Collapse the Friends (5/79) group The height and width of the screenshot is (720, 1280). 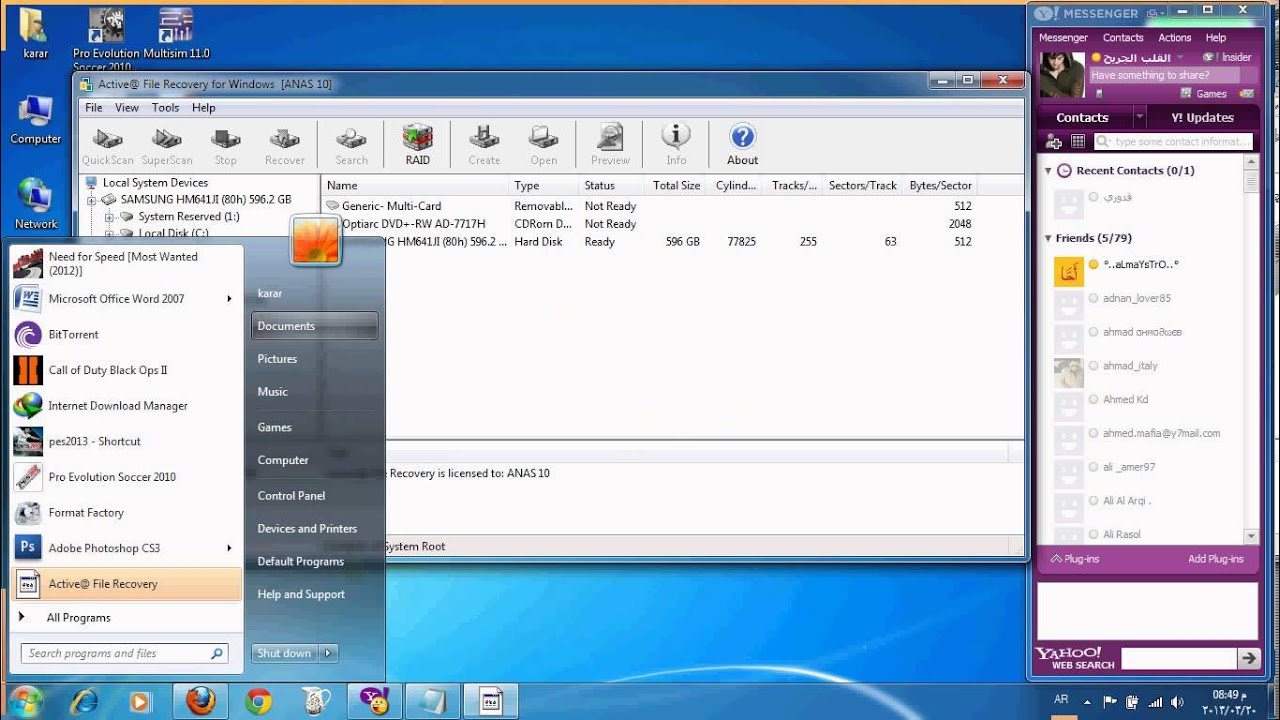click(x=1048, y=239)
